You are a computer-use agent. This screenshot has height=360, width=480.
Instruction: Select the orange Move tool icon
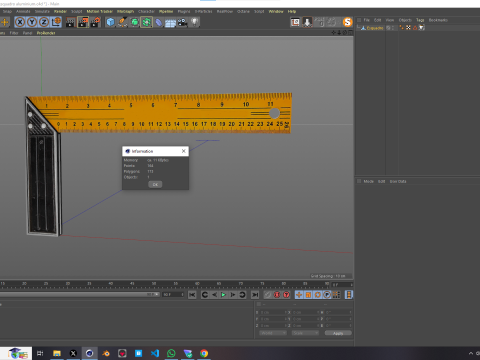[x=5, y=22]
